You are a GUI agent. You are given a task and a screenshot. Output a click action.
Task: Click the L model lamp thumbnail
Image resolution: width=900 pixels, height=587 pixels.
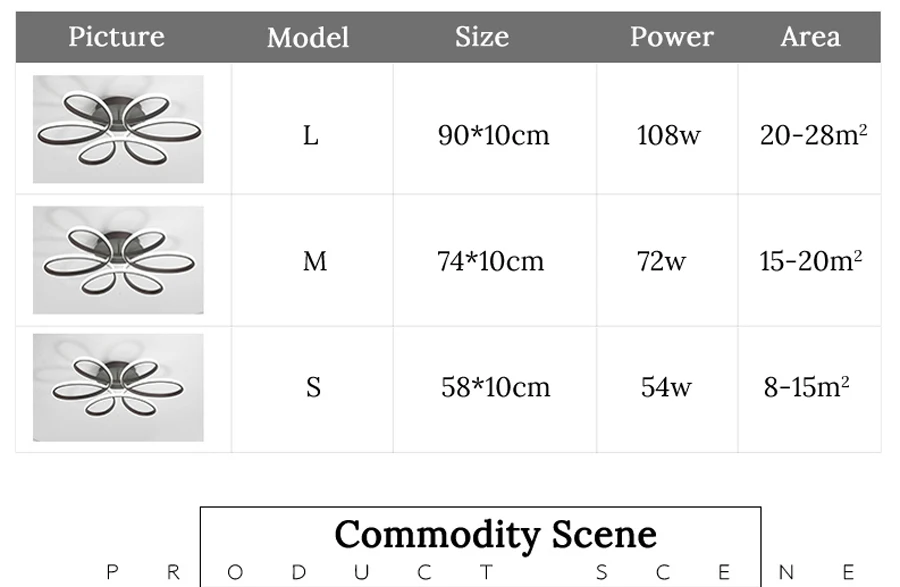click(118, 129)
